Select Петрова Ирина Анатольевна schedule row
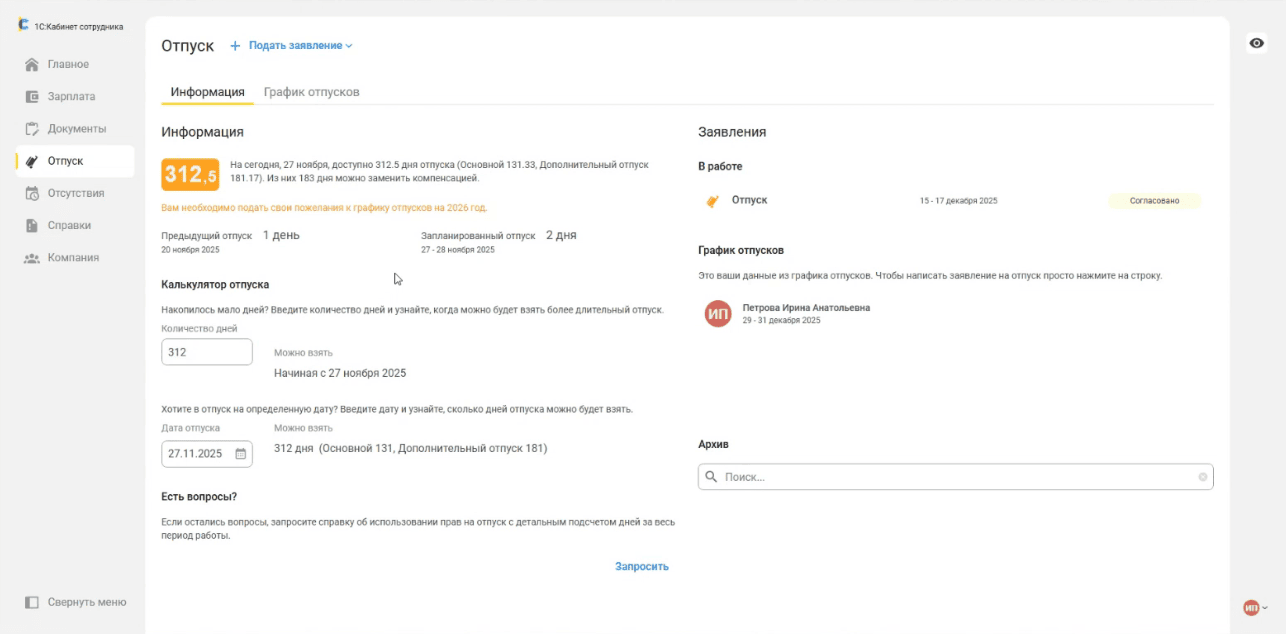Screen dimensions: 1286x634 [805, 313]
